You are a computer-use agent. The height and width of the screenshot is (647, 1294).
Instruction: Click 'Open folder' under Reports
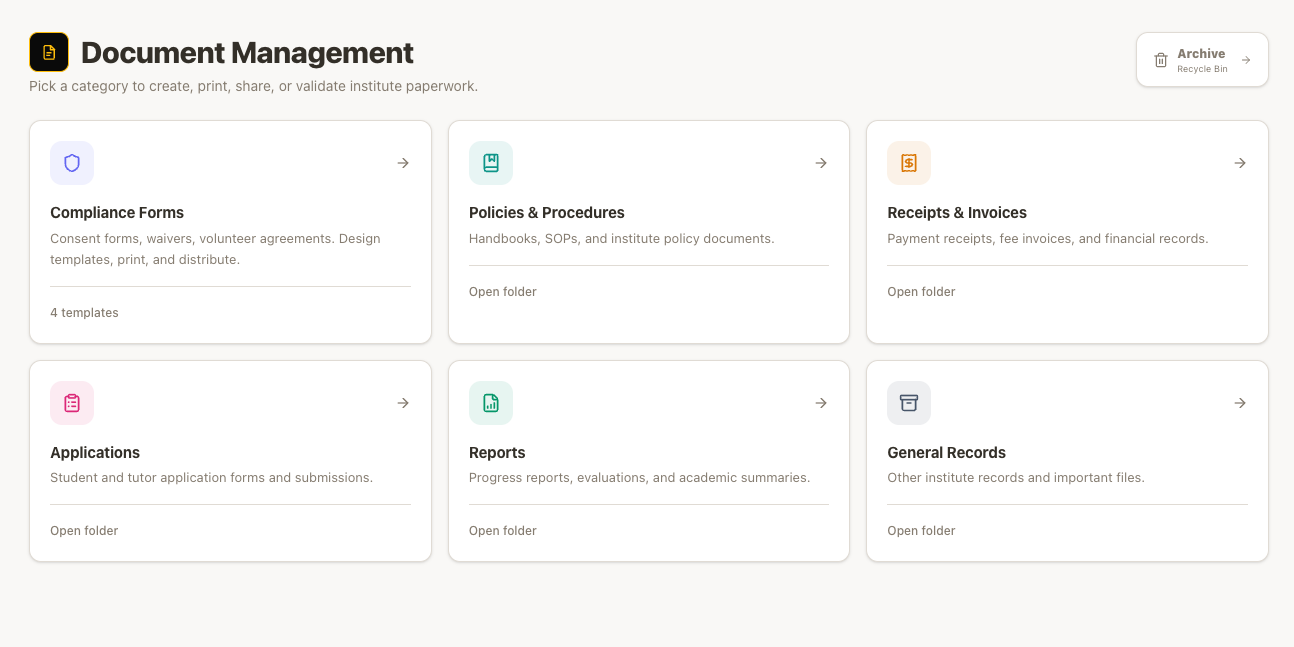503,531
